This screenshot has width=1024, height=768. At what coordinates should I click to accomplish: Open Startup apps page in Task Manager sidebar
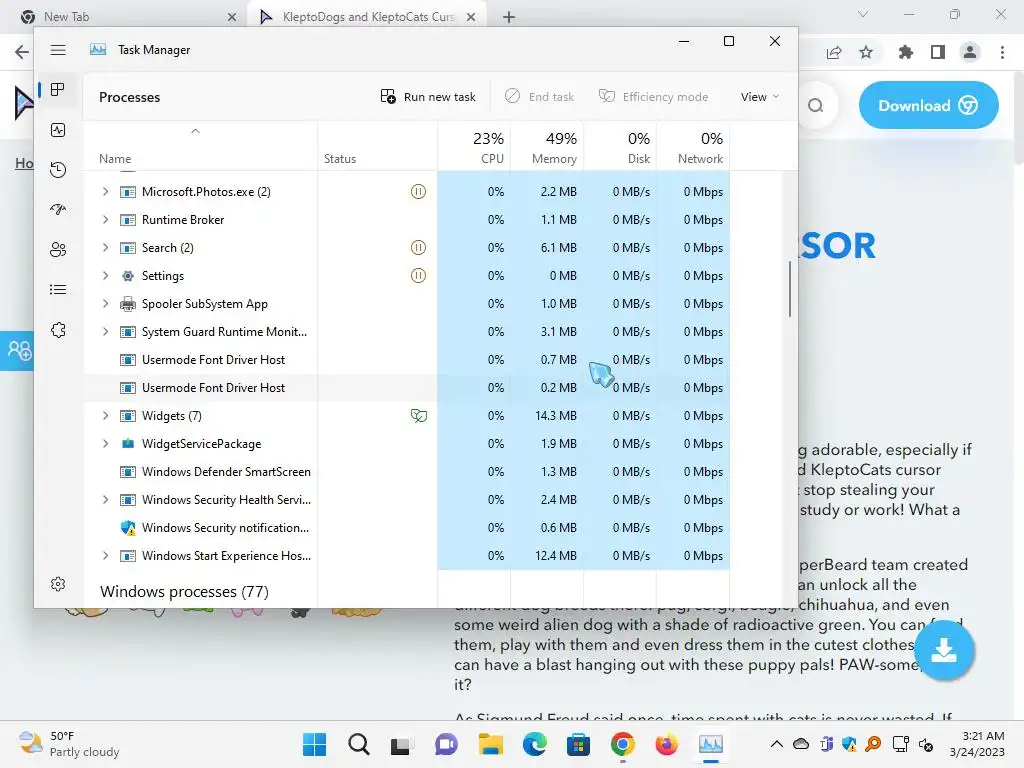pyautogui.click(x=58, y=210)
